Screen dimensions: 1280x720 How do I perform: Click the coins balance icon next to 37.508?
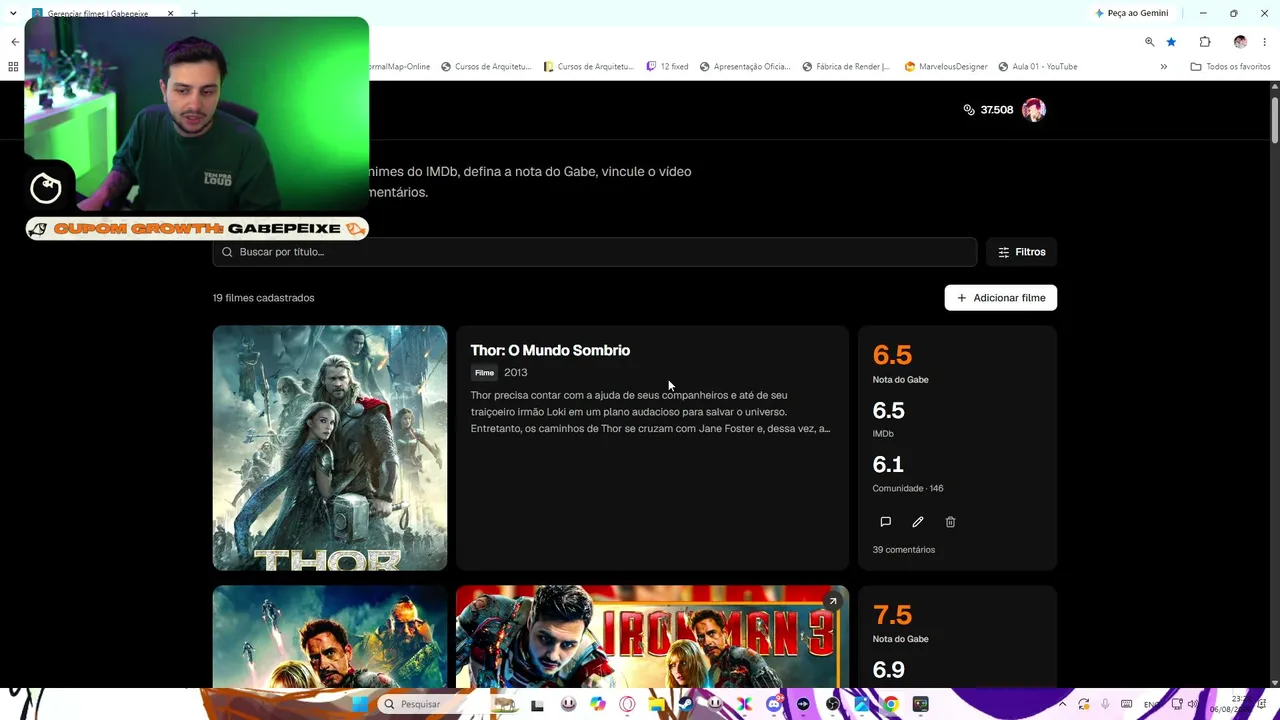[969, 110]
